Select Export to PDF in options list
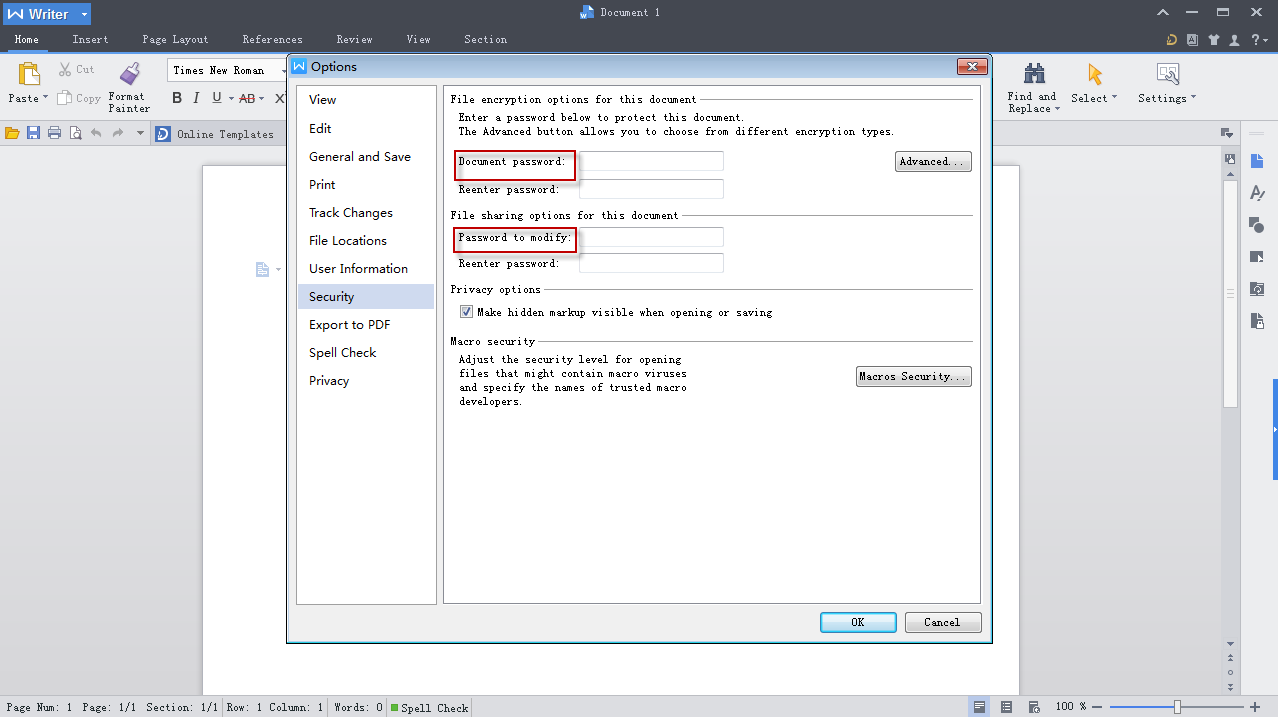This screenshot has height=717, width=1278. (349, 325)
